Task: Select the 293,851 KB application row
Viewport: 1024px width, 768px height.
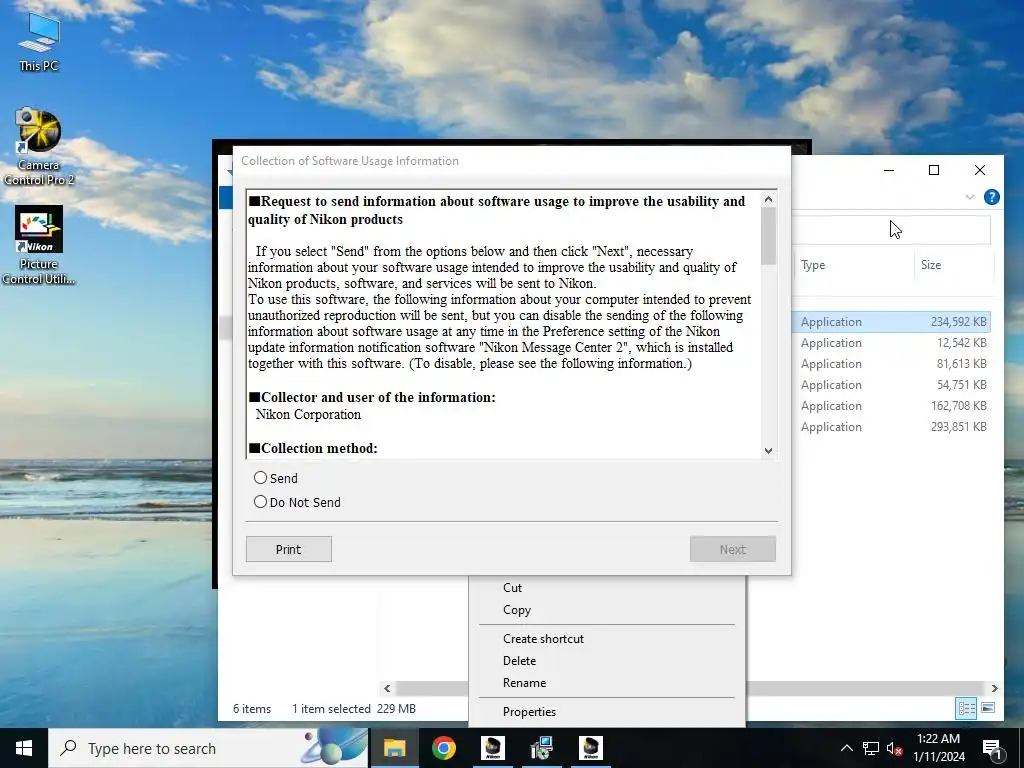Action: tap(892, 426)
